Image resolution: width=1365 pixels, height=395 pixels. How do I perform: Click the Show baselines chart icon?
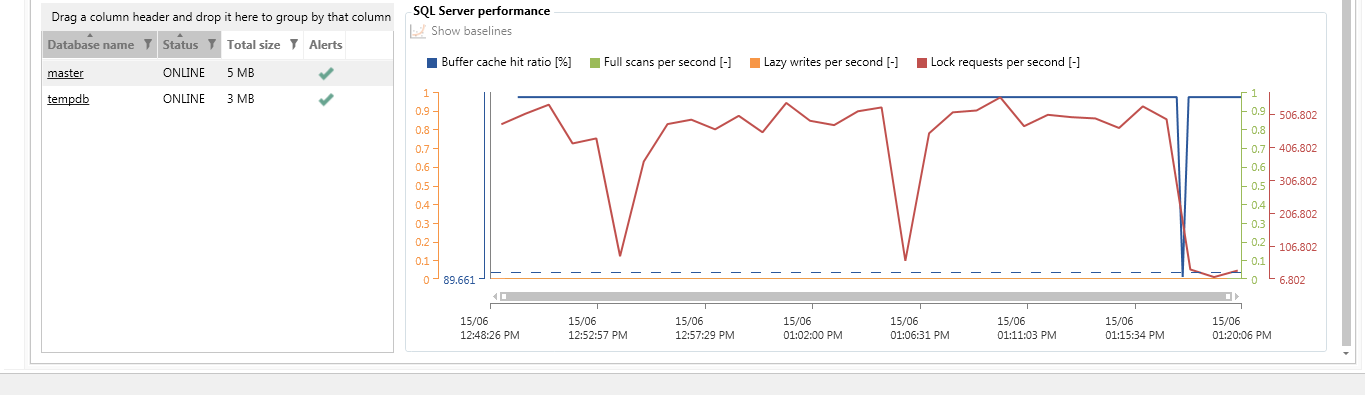click(418, 31)
